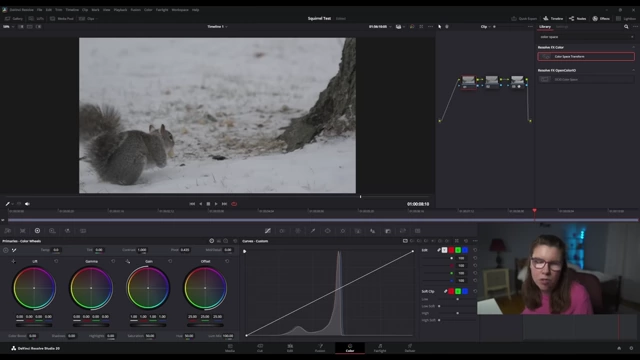The image size is (640, 360).
Task: Select the node graph pan hand tool
Action: tap(447, 27)
